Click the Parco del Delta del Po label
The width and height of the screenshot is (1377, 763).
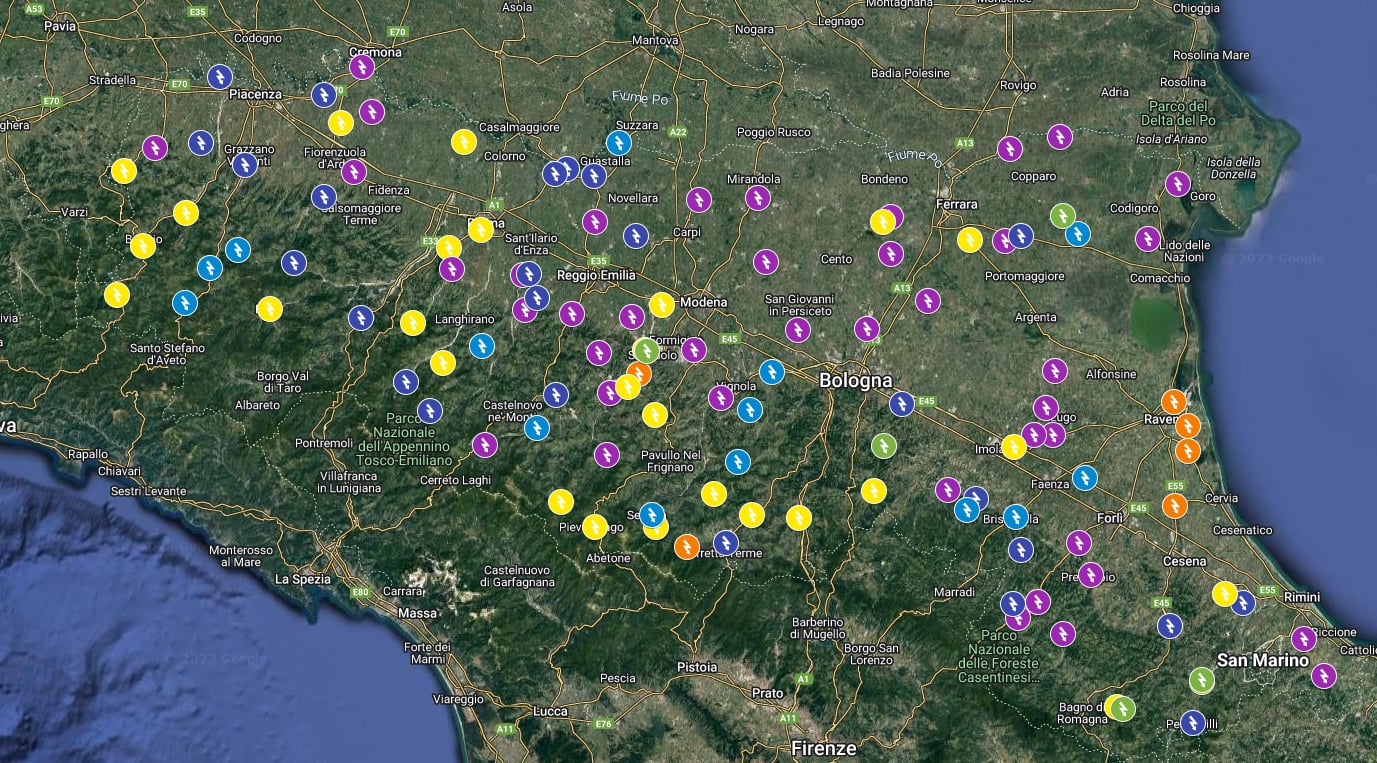[x=1177, y=113]
